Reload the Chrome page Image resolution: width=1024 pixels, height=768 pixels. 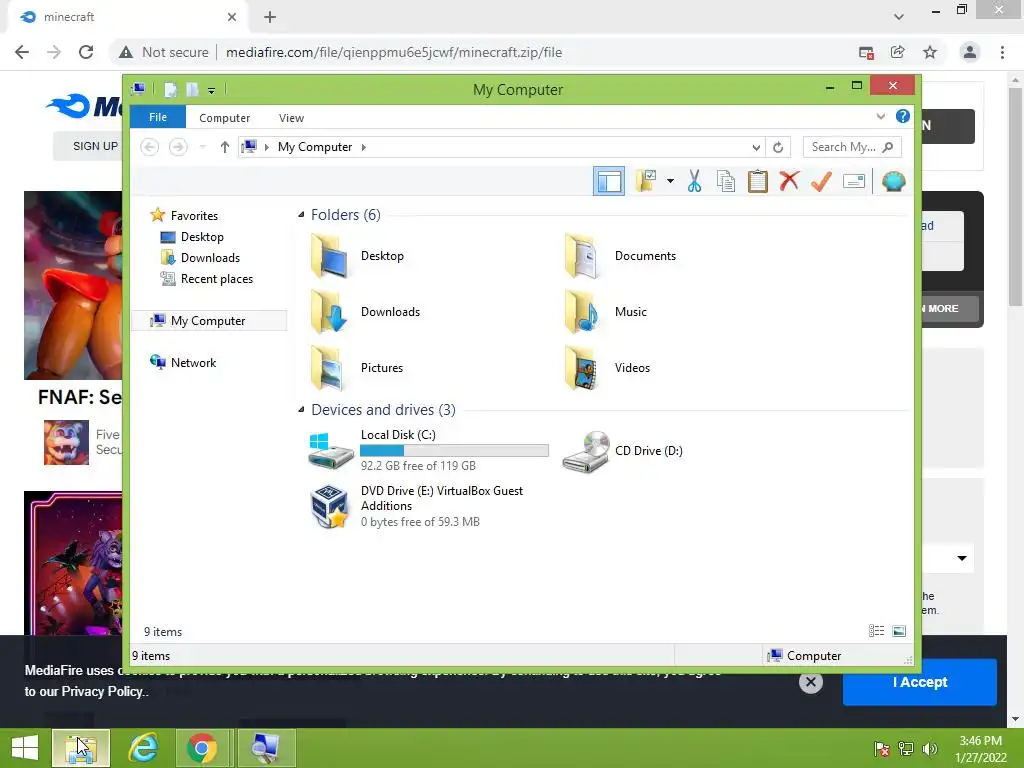tap(86, 52)
